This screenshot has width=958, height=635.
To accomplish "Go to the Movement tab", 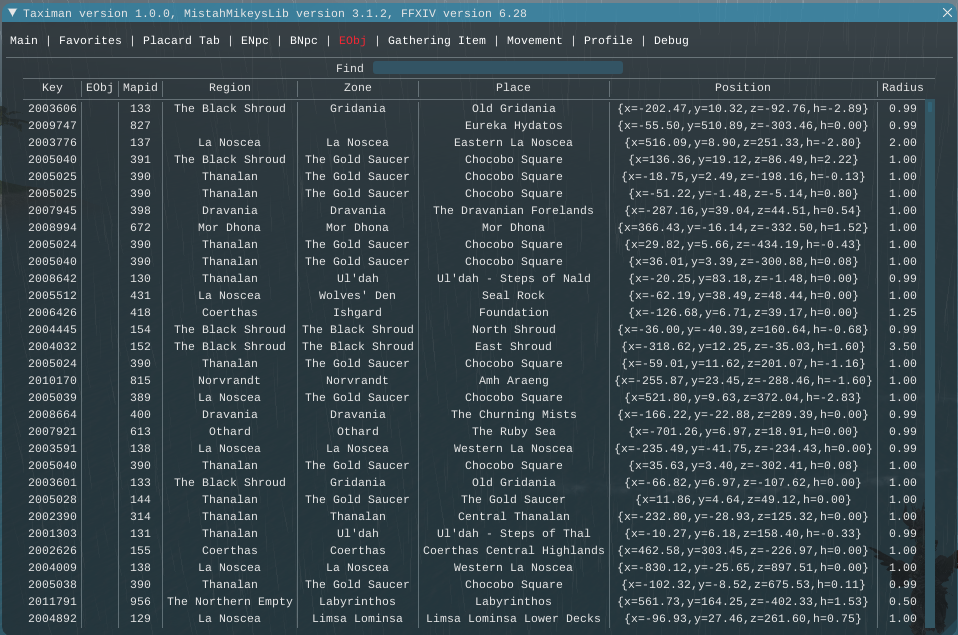I will (x=534, y=40).
